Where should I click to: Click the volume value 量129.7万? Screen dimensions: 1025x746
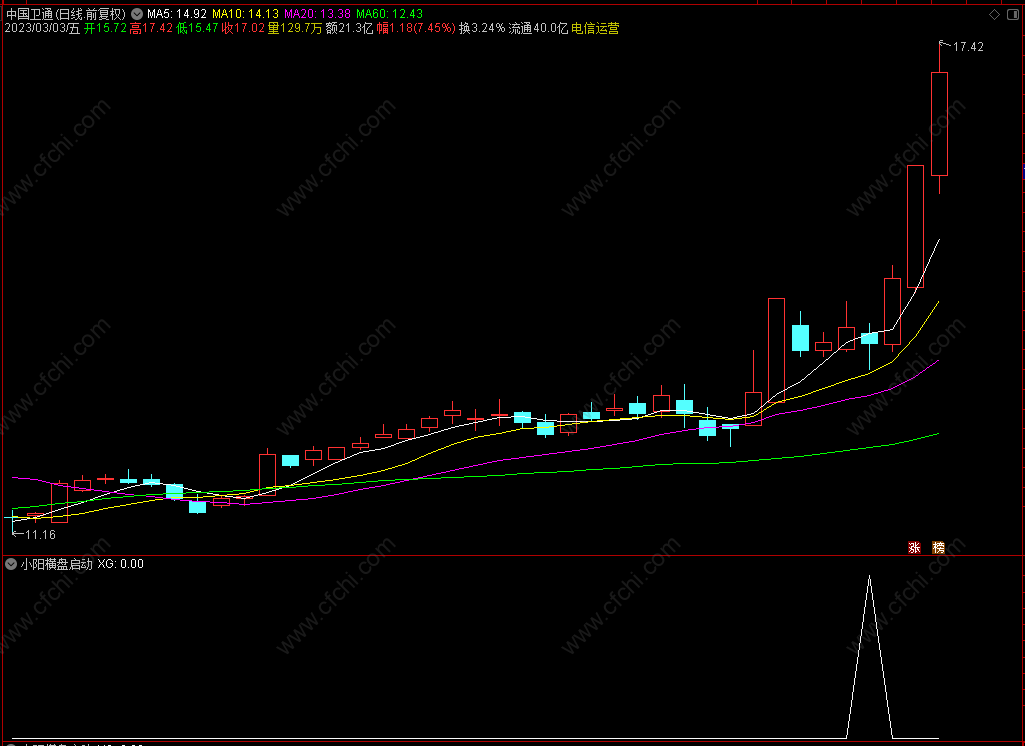[x=295, y=28]
